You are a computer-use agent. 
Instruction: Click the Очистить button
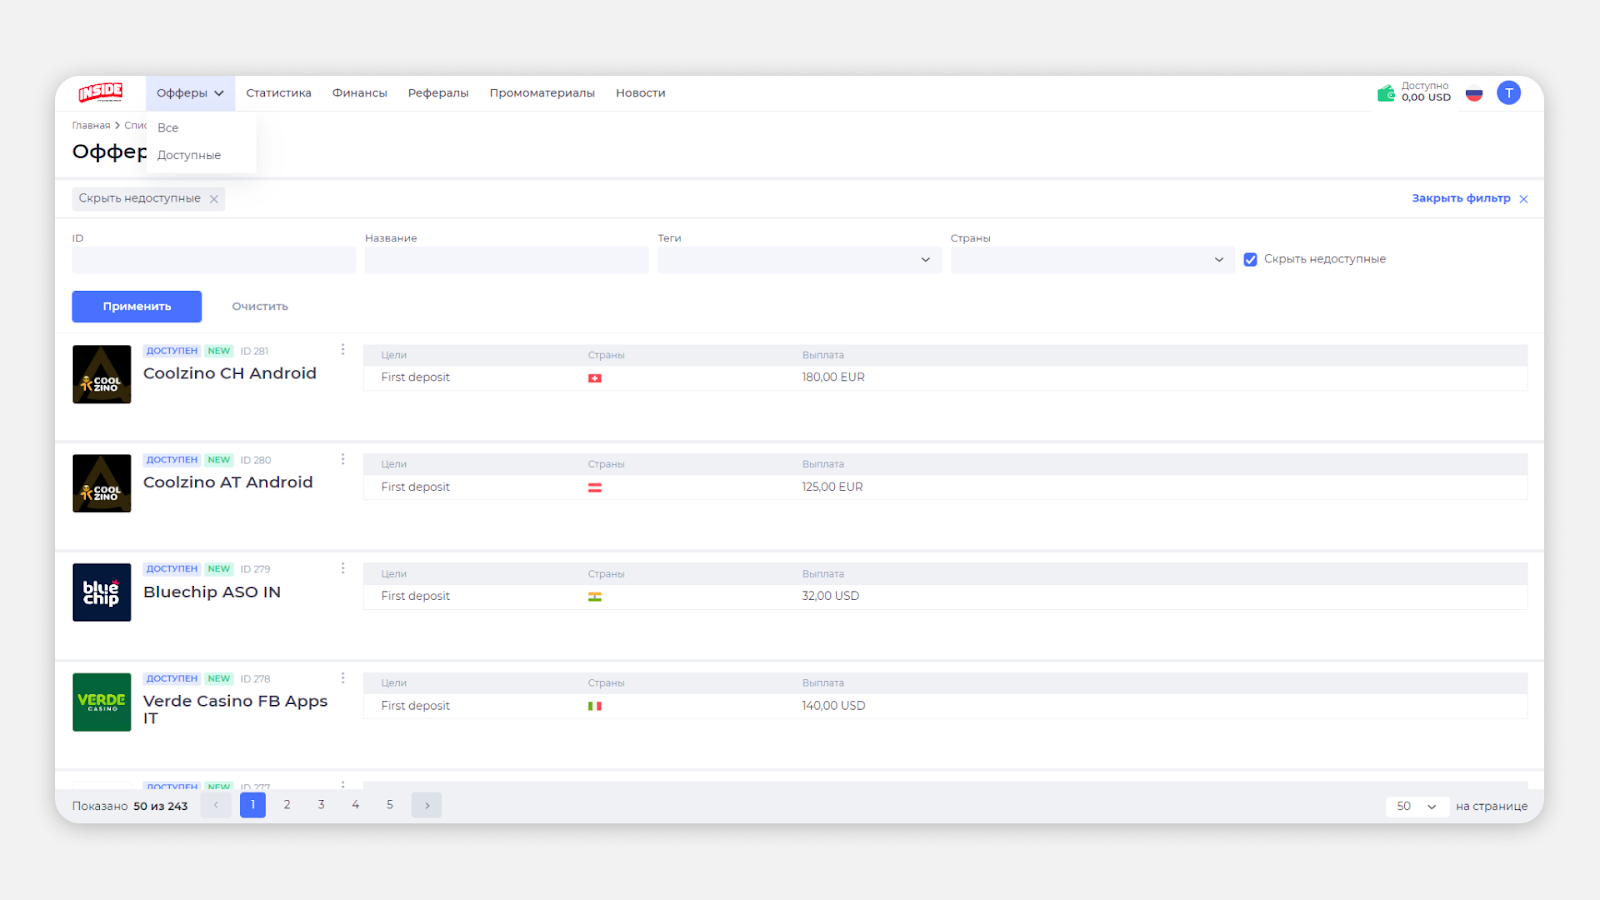(260, 307)
